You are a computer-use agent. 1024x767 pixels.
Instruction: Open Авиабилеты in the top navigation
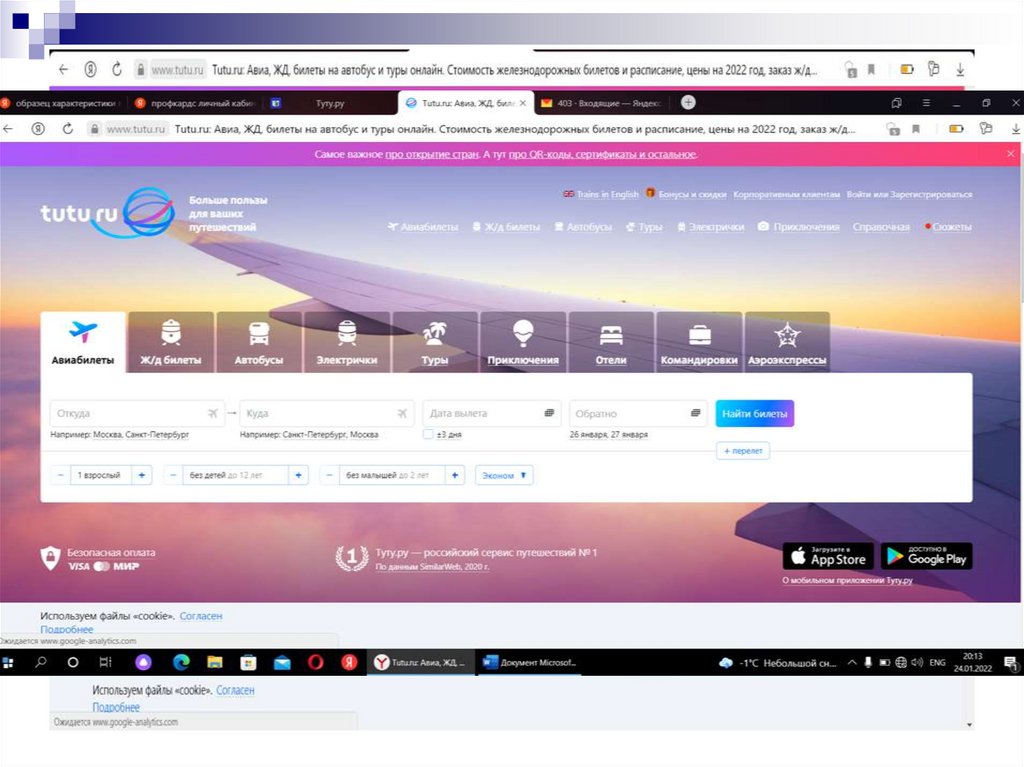(x=423, y=227)
